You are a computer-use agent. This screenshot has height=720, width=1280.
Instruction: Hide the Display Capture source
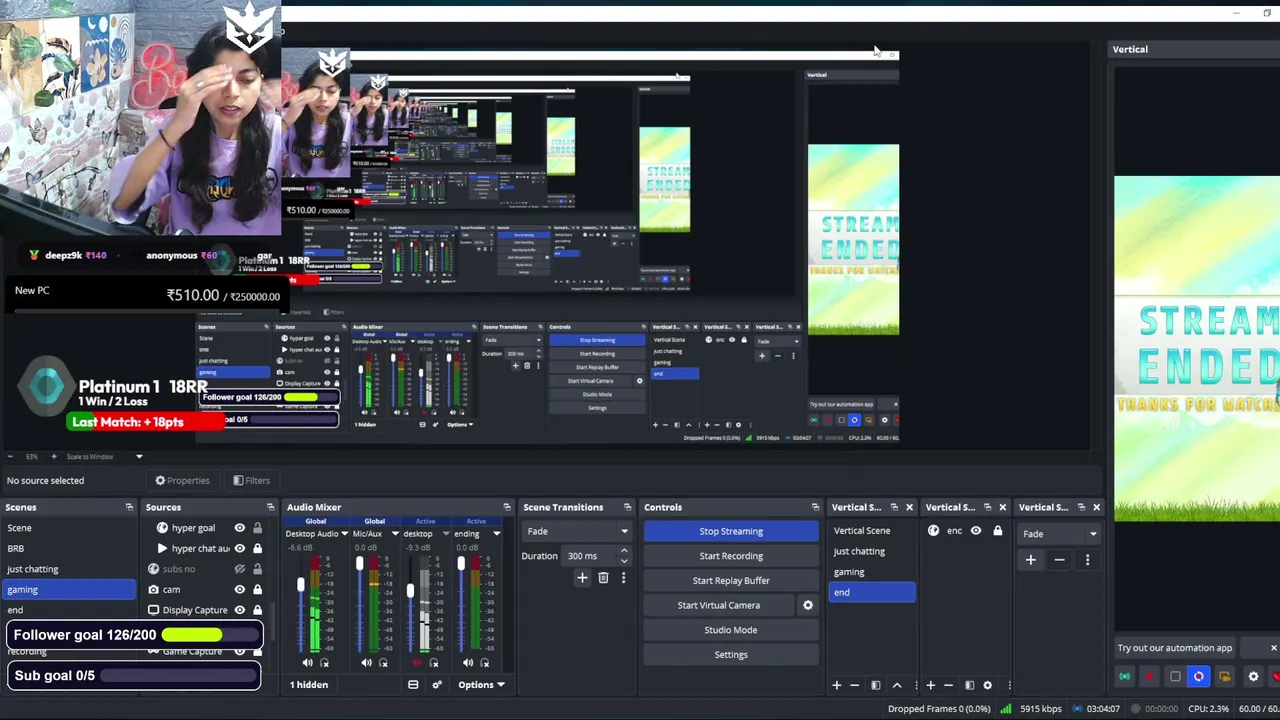(240, 610)
